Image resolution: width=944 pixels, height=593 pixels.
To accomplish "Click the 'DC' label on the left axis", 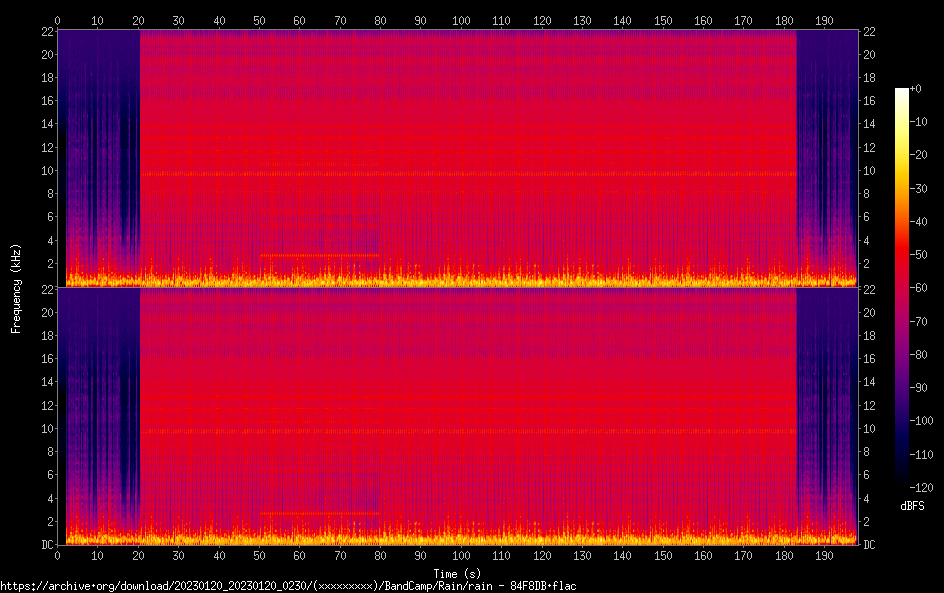I will click(46, 545).
